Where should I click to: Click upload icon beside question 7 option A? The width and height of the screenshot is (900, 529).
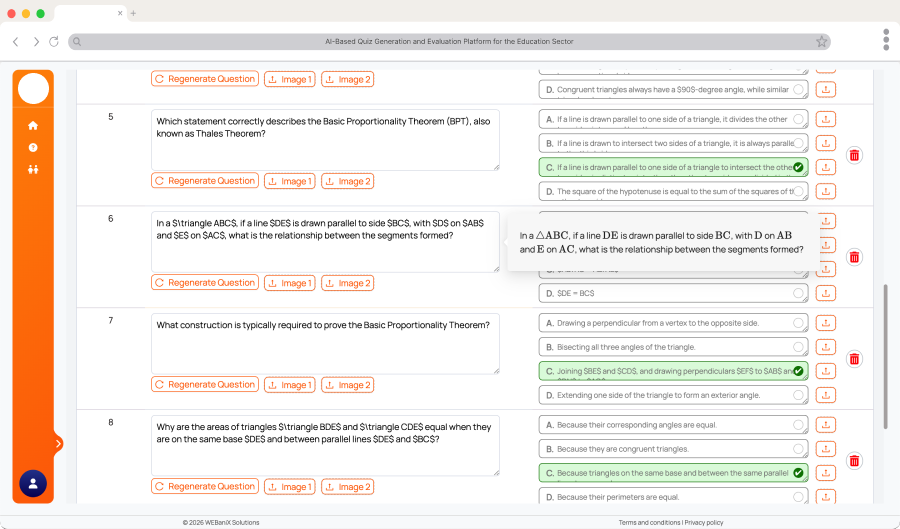[825, 323]
